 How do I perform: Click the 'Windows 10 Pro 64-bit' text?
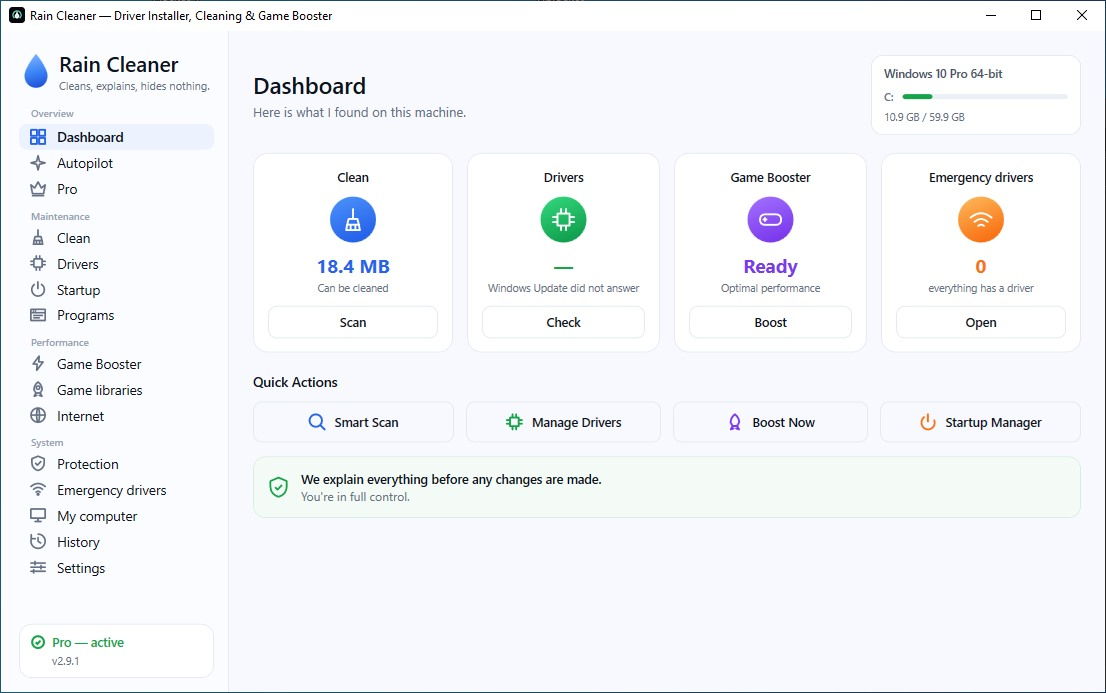coord(943,73)
